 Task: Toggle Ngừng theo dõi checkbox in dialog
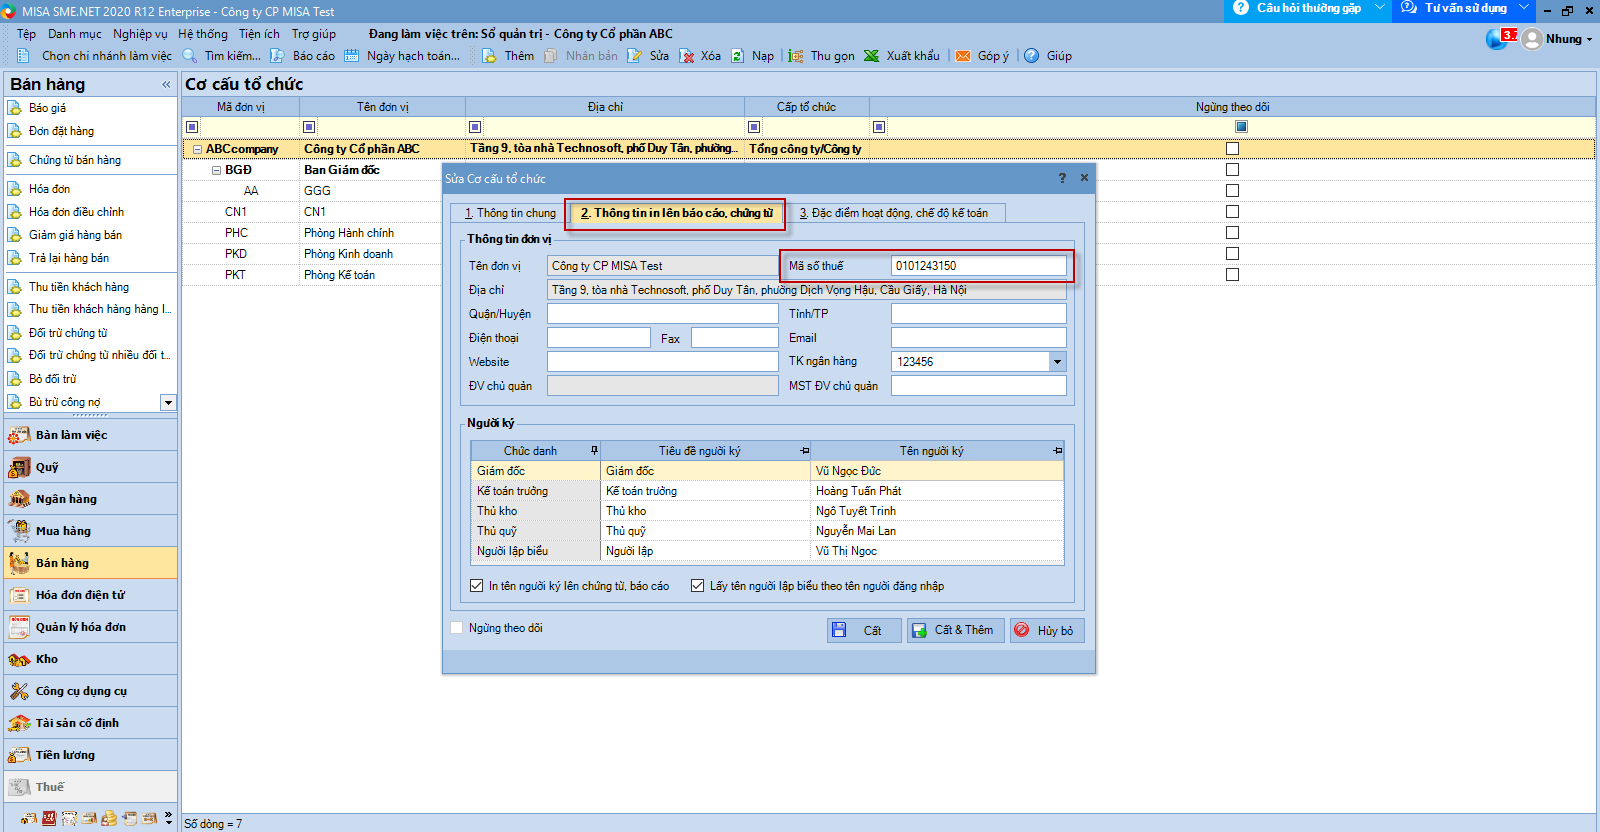pos(457,628)
